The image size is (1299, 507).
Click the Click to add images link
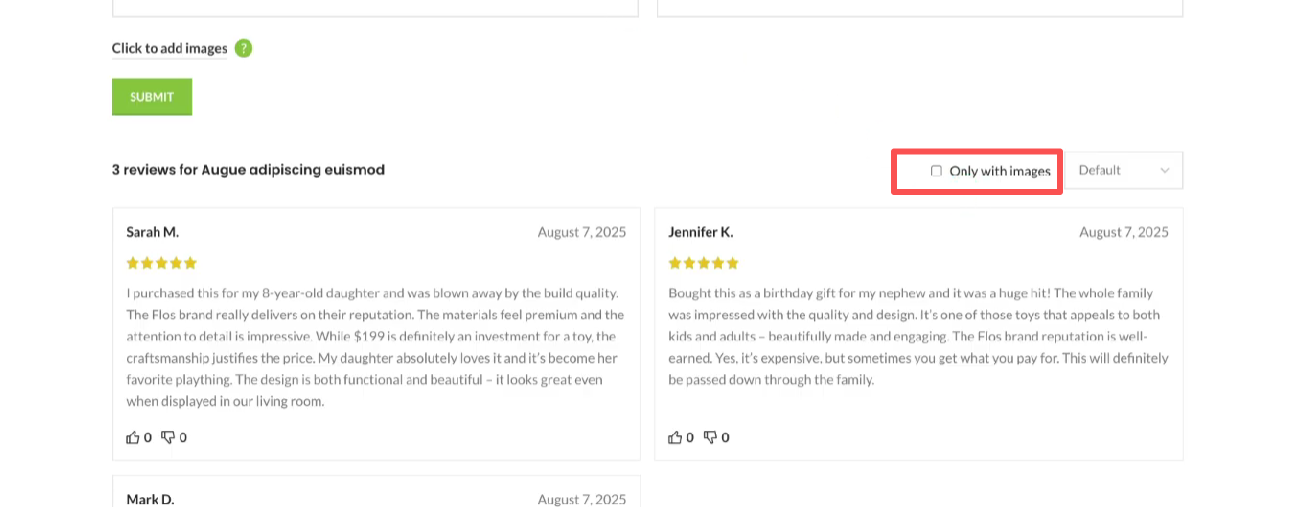click(x=170, y=48)
